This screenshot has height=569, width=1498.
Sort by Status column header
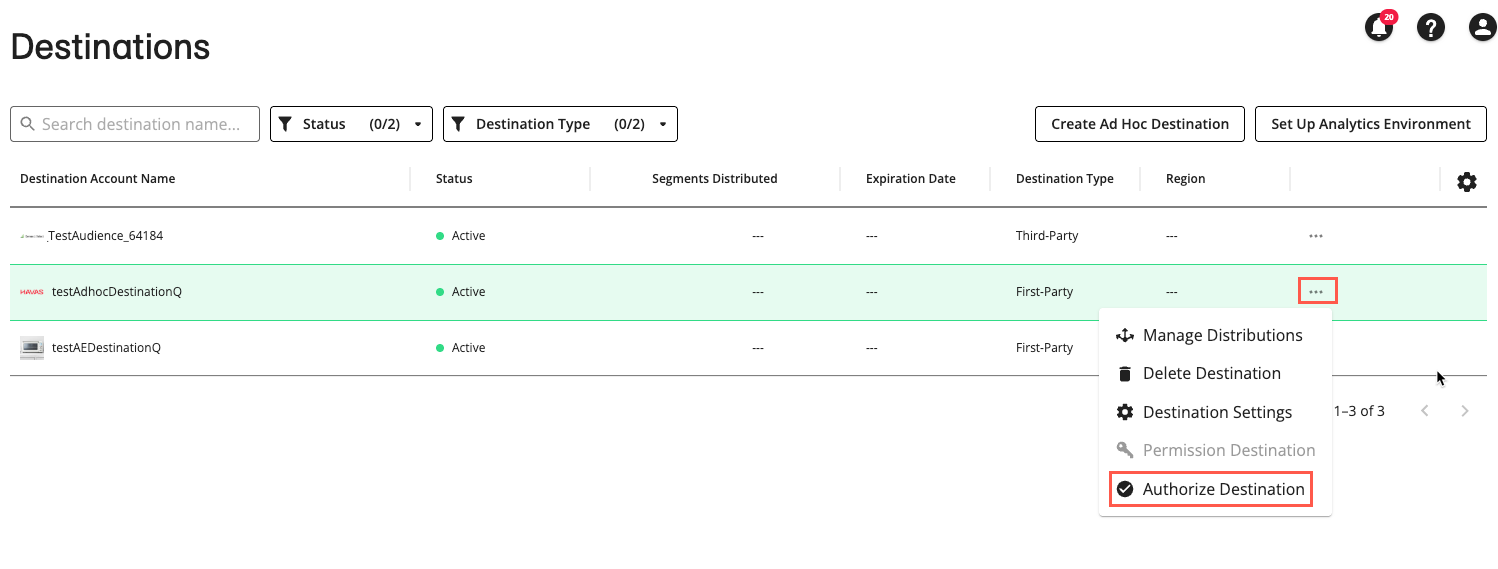point(454,179)
